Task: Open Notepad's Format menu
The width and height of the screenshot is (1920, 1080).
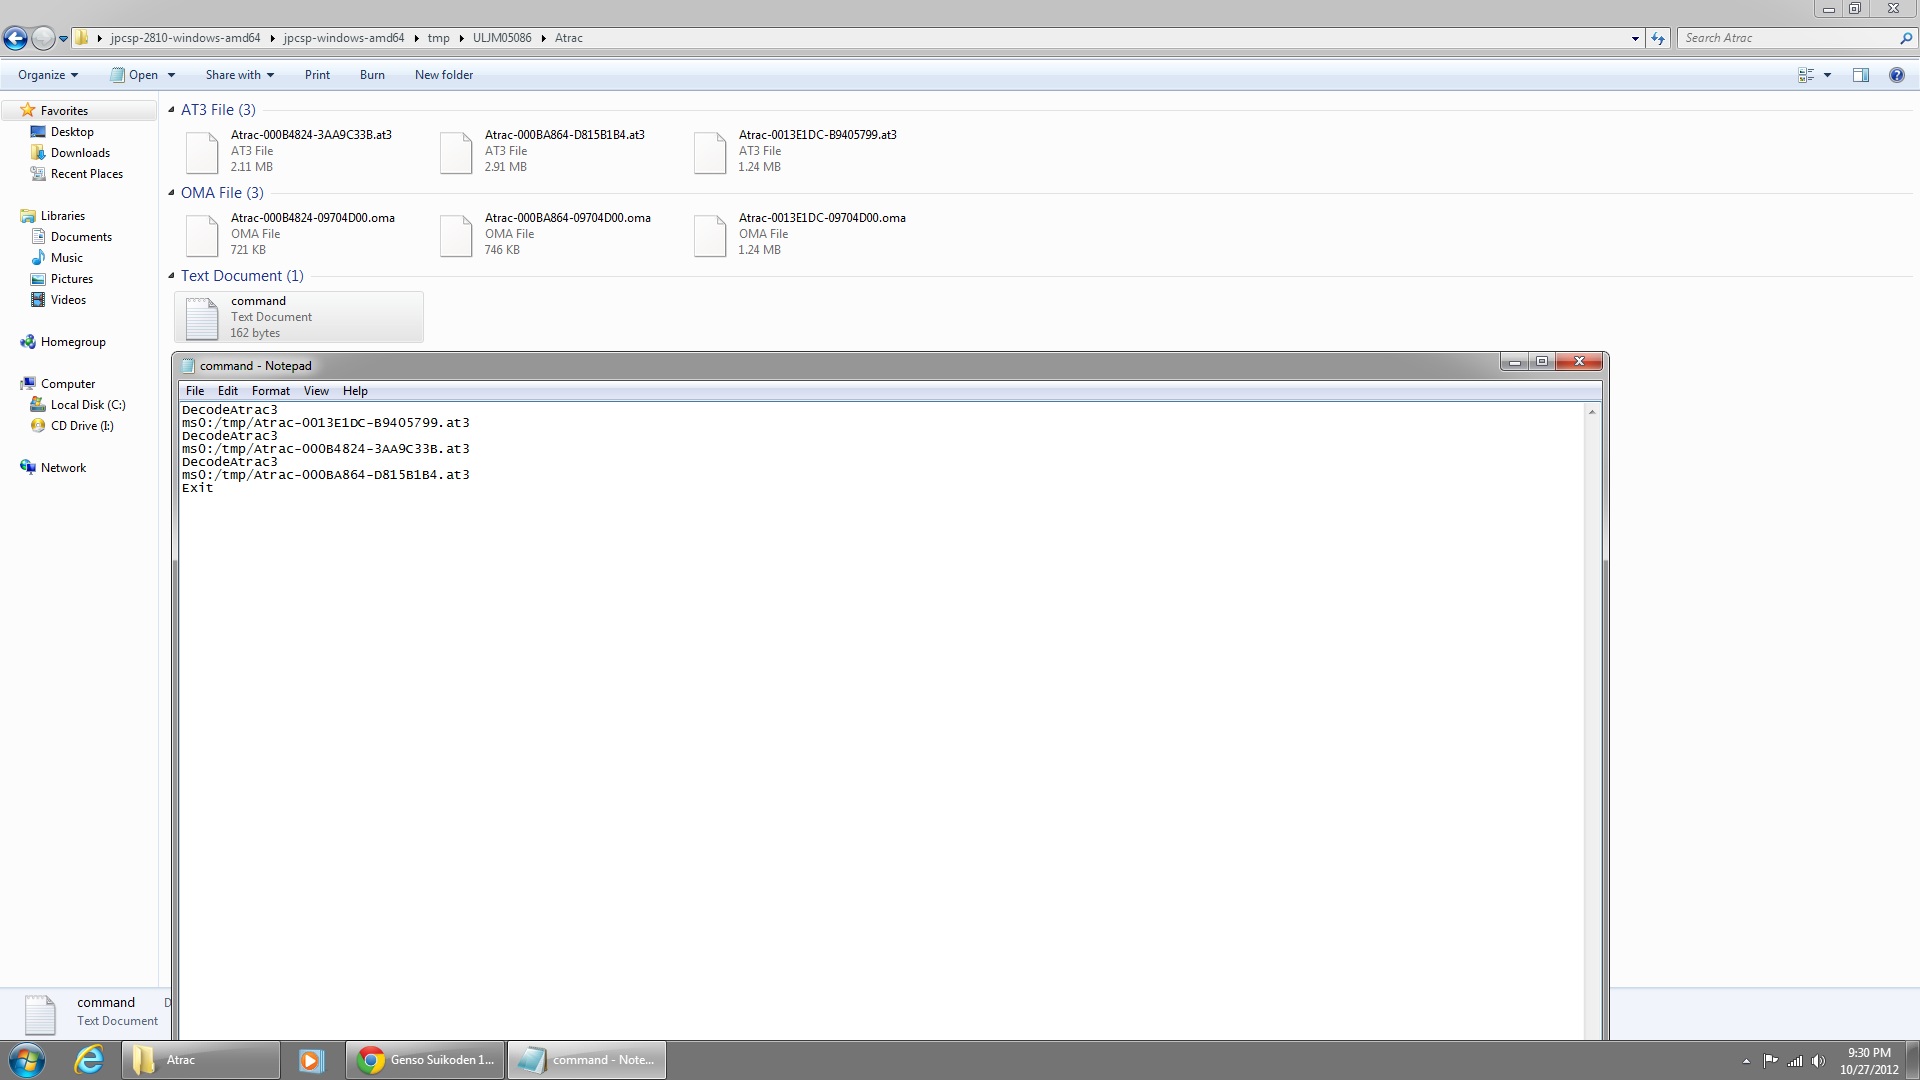Action: click(x=270, y=391)
